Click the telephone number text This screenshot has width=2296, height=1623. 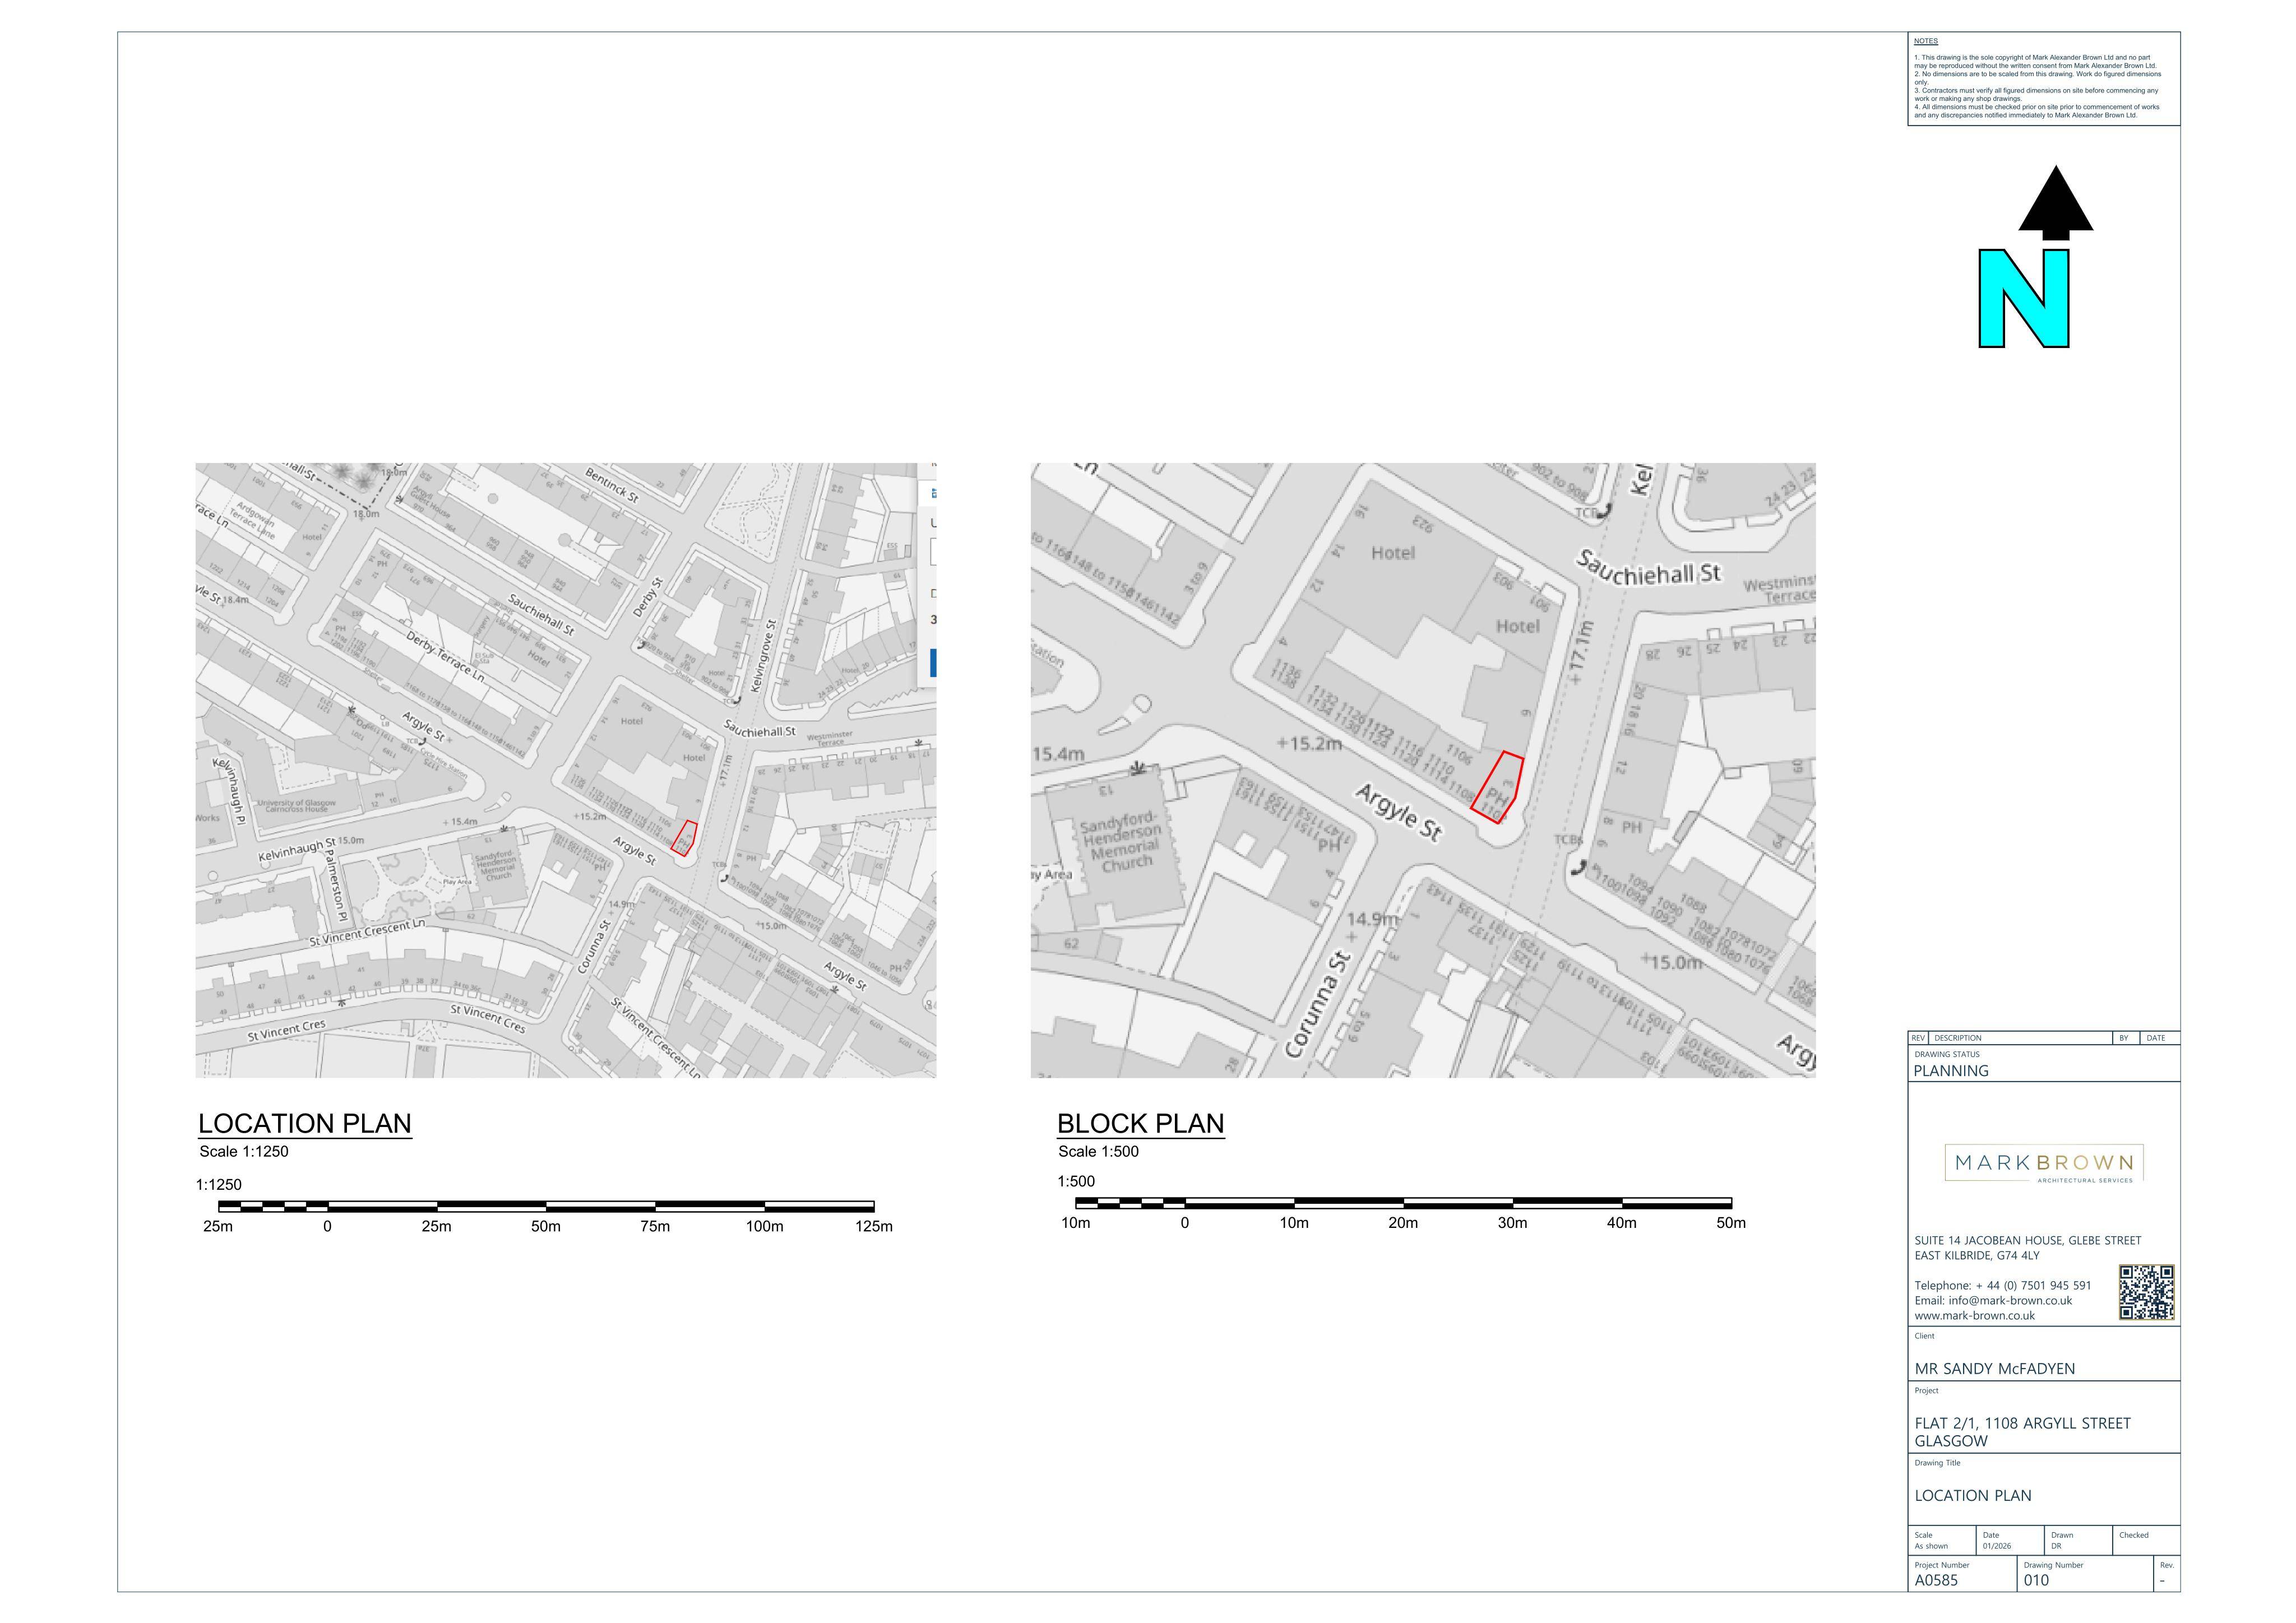2002,1285
